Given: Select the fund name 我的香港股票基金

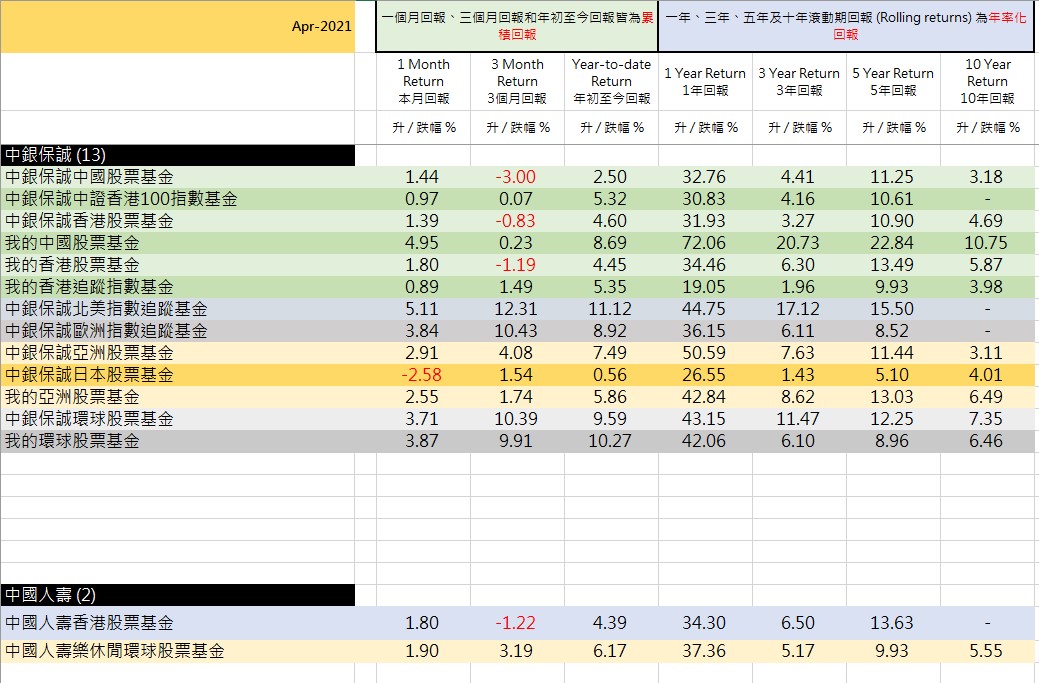Looking at the screenshot, I should pos(72,265).
